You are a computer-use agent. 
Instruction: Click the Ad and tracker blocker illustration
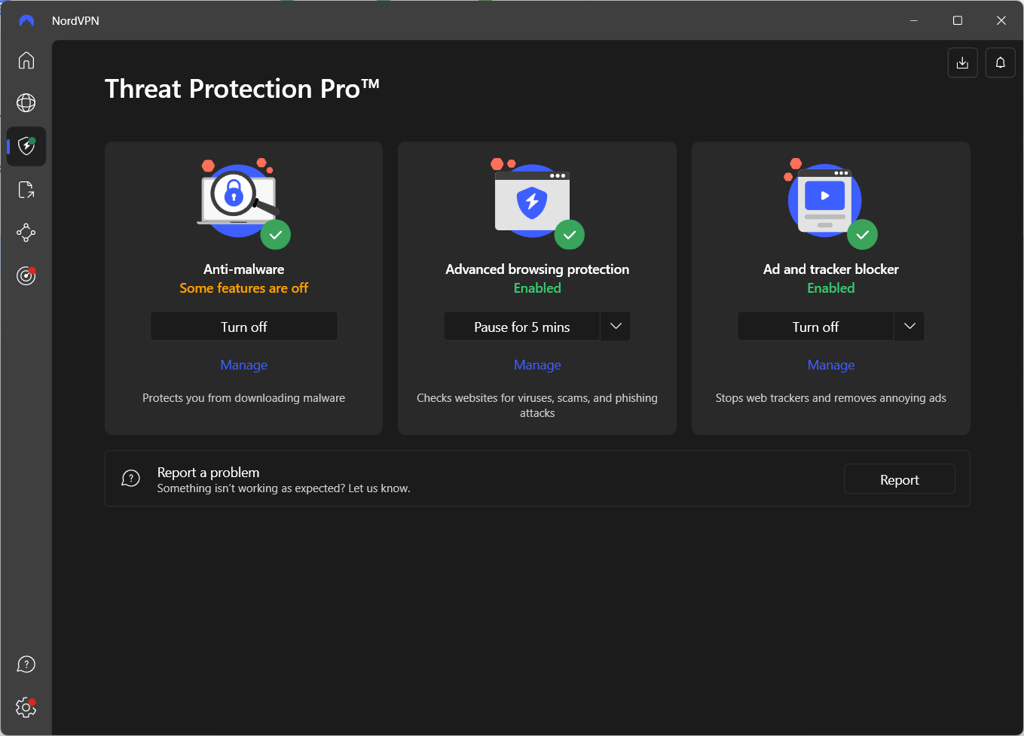point(830,203)
